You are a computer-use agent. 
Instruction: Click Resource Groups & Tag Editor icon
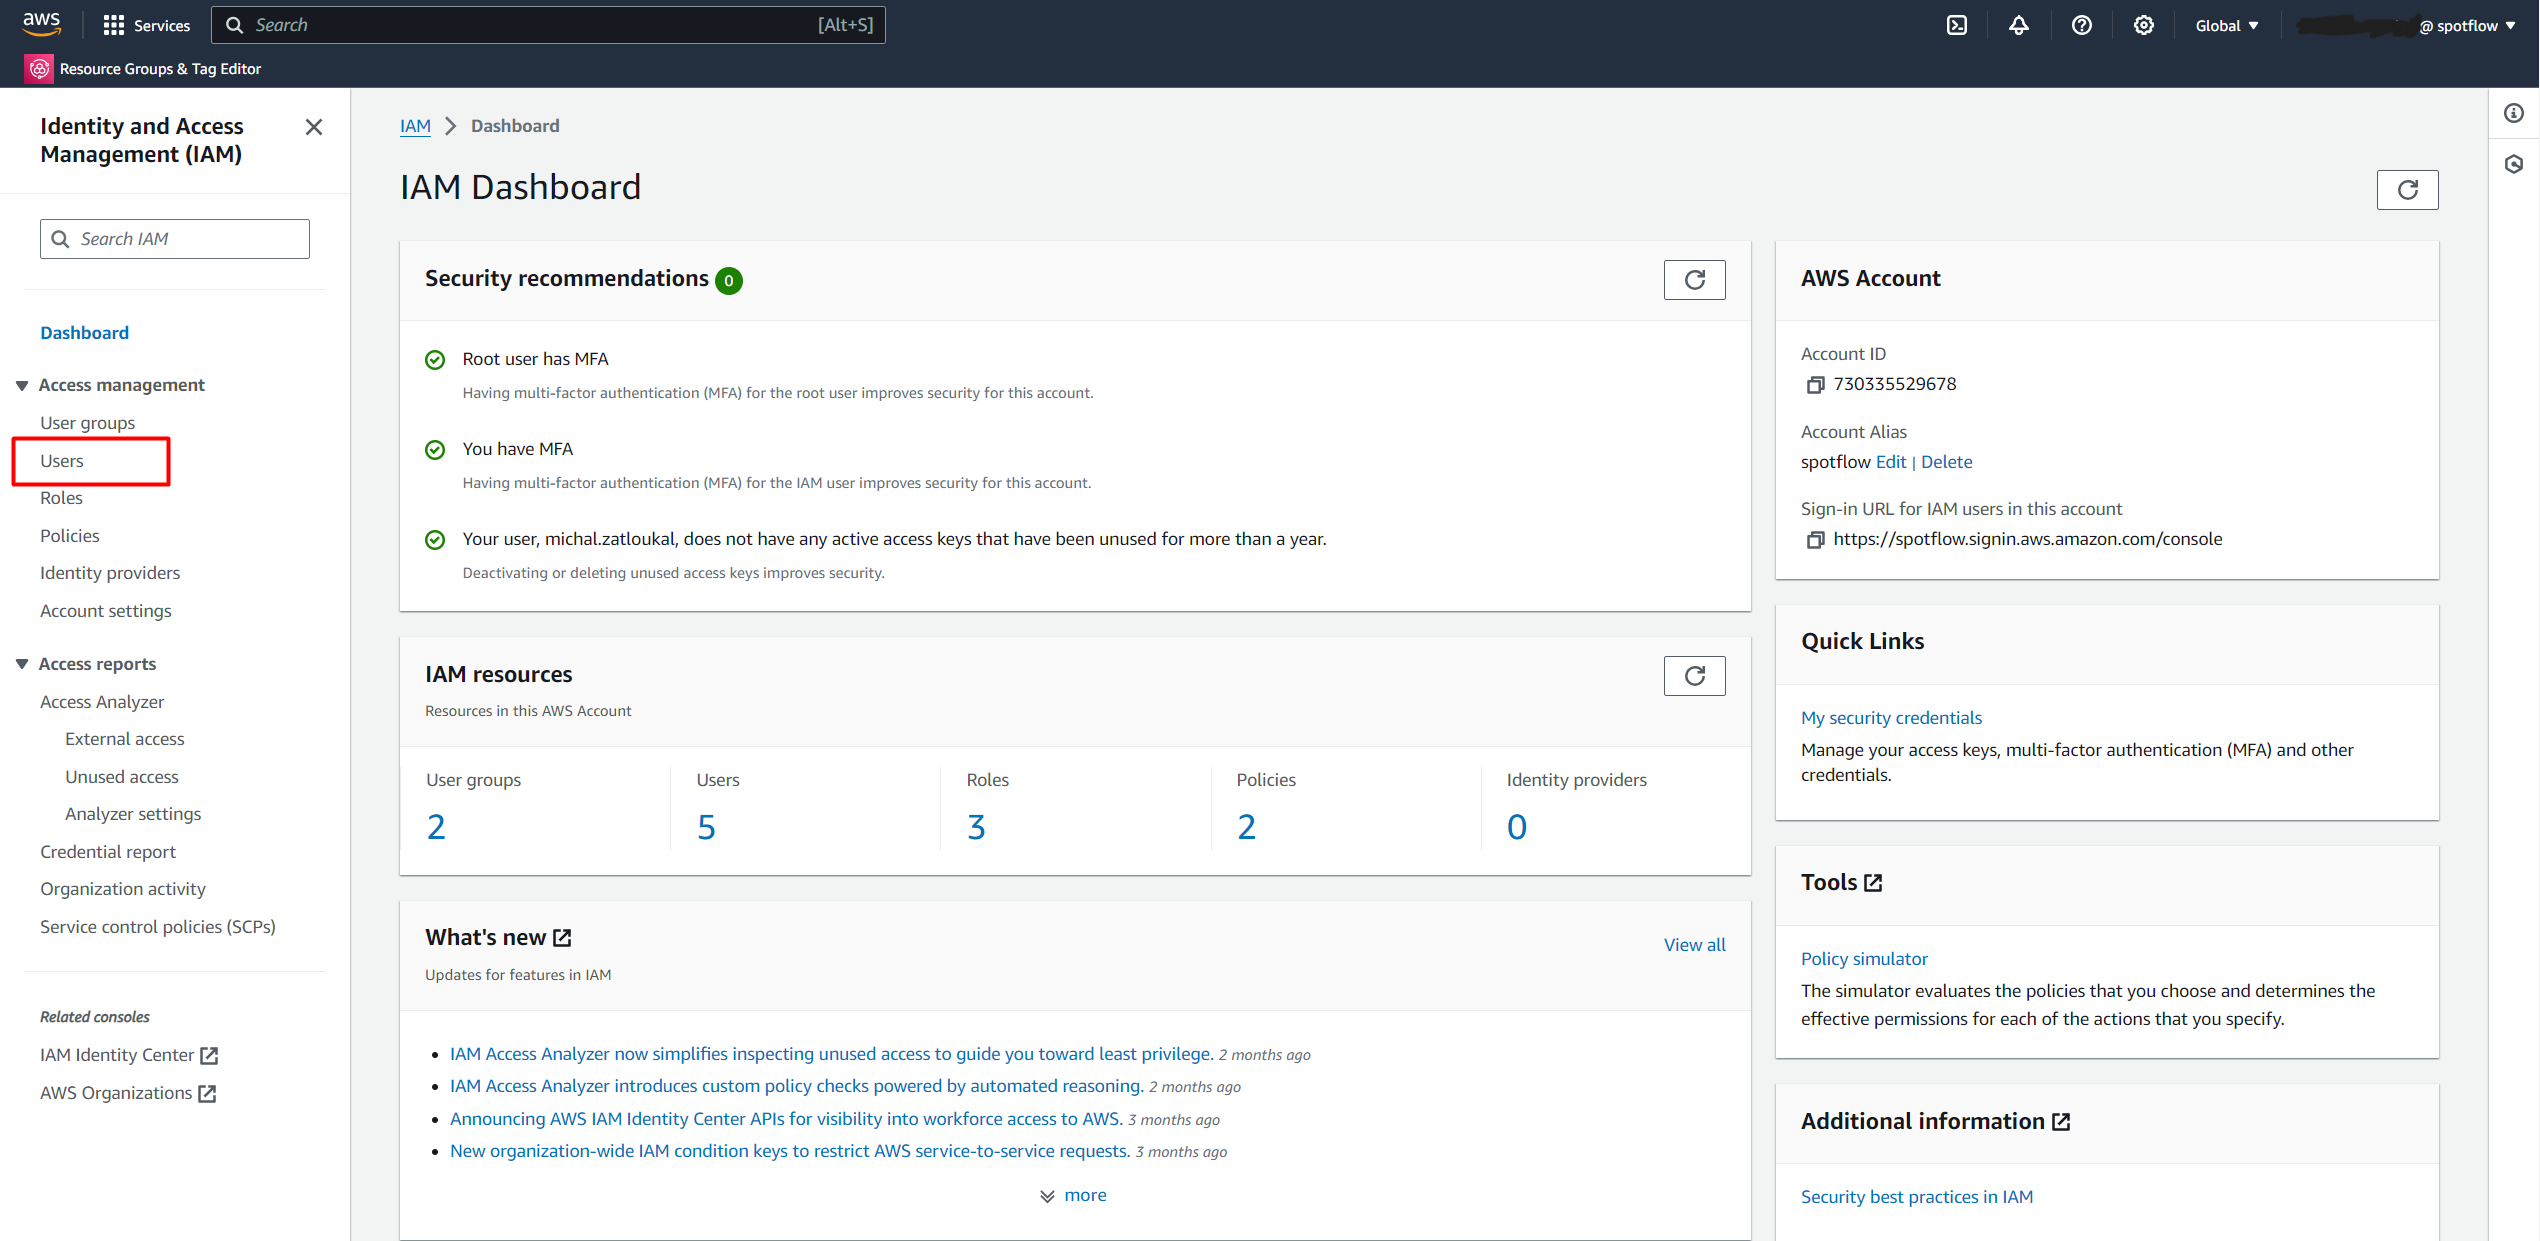point(39,69)
